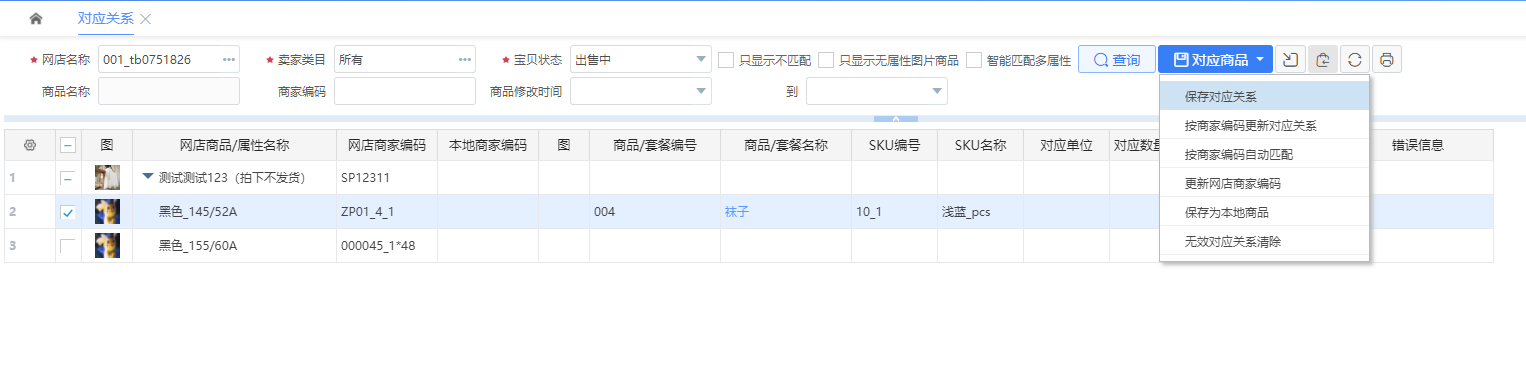Enable 智能匹配多属性 checkbox
This screenshot has height=380, width=1526.
click(x=974, y=60)
